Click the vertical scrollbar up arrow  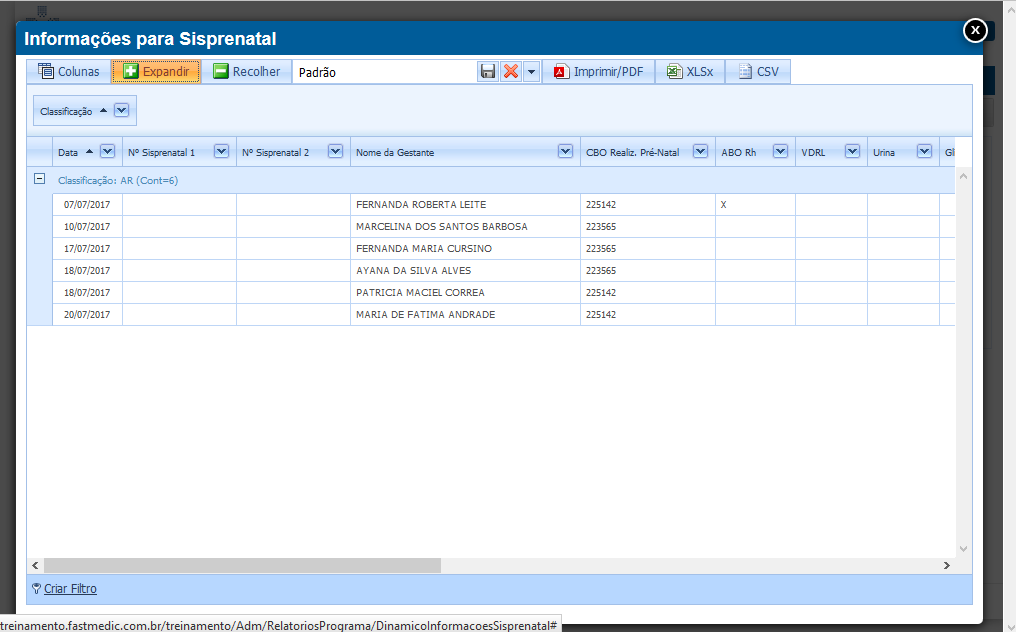pyautogui.click(x=964, y=176)
